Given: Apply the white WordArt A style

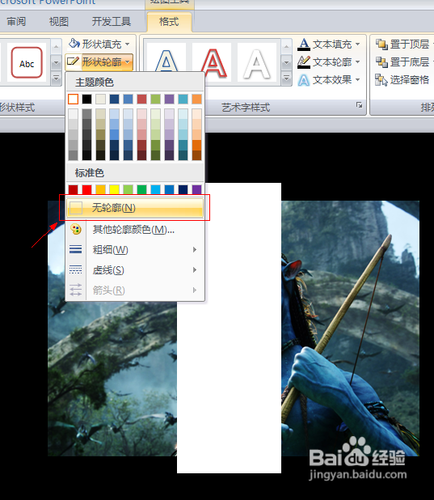Looking at the screenshot, I should [257, 62].
